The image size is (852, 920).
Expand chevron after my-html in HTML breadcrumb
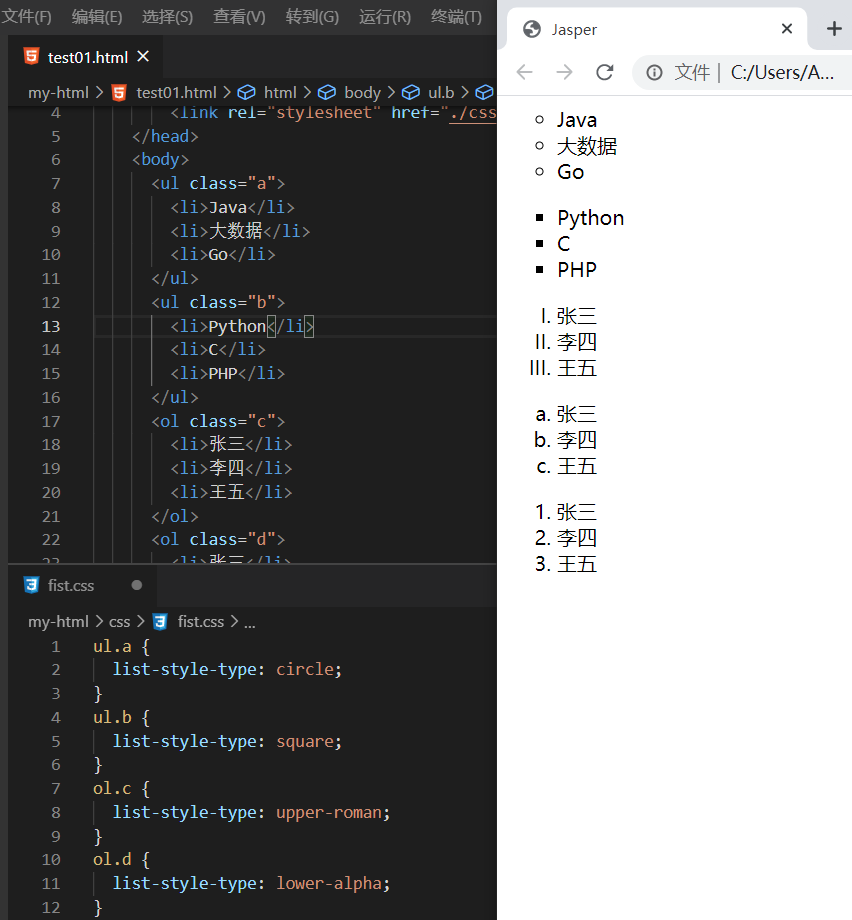(99, 93)
